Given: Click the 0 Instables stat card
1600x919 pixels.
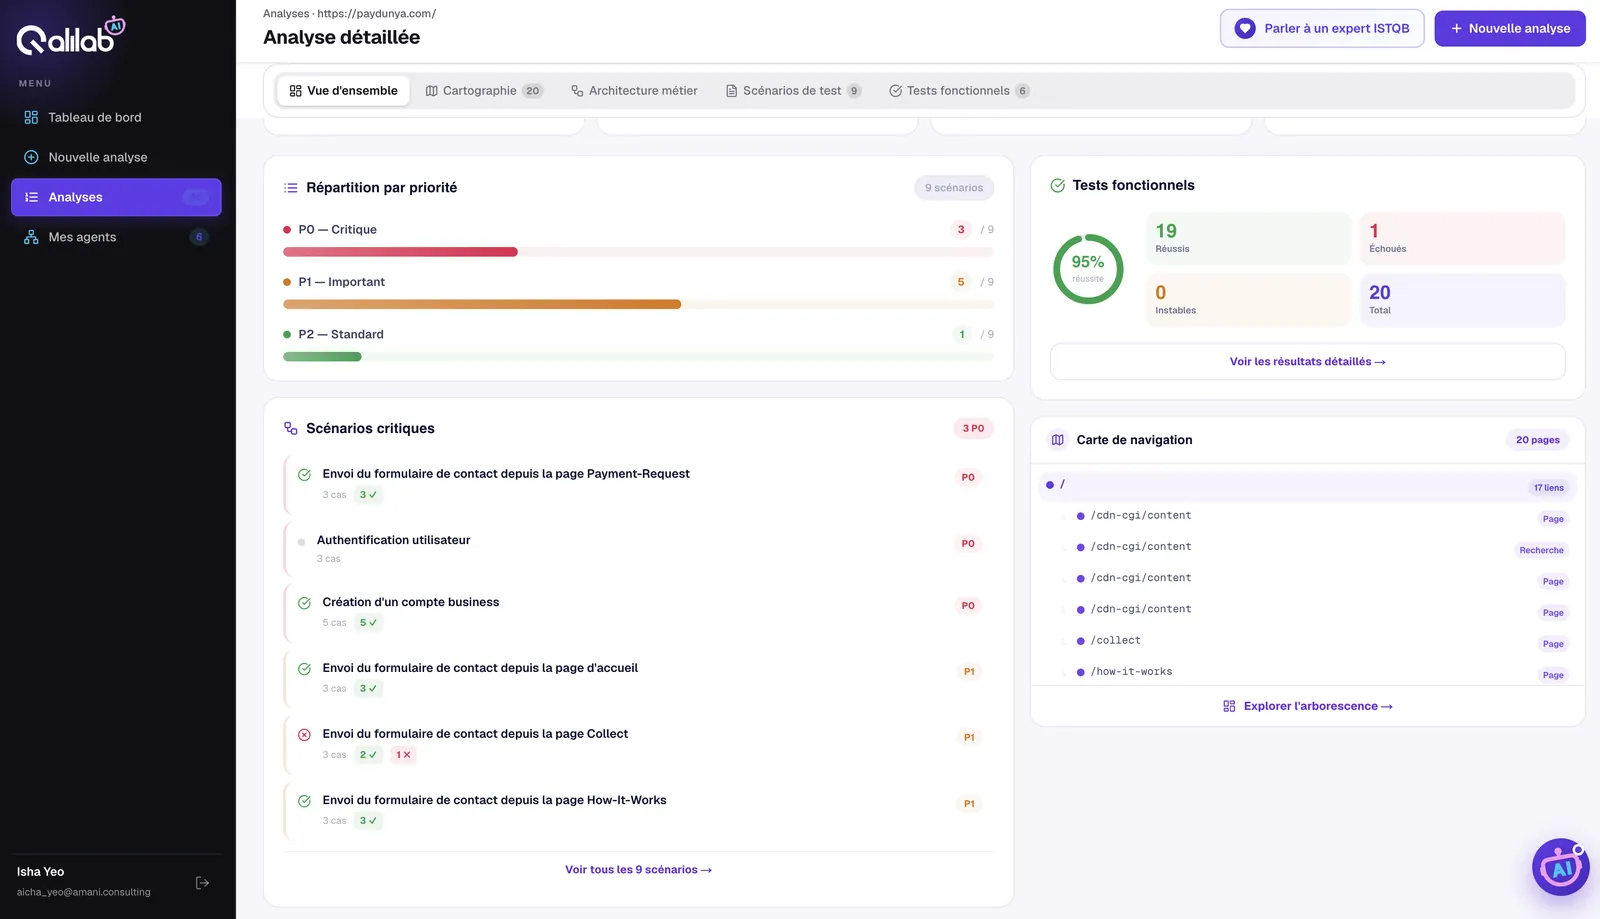Looking at the screenshot, I should coord(1248,300).
